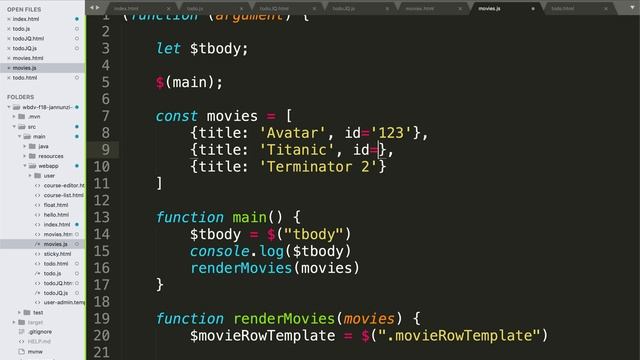Open the tab list dropdown arrow

pos(632,8)
